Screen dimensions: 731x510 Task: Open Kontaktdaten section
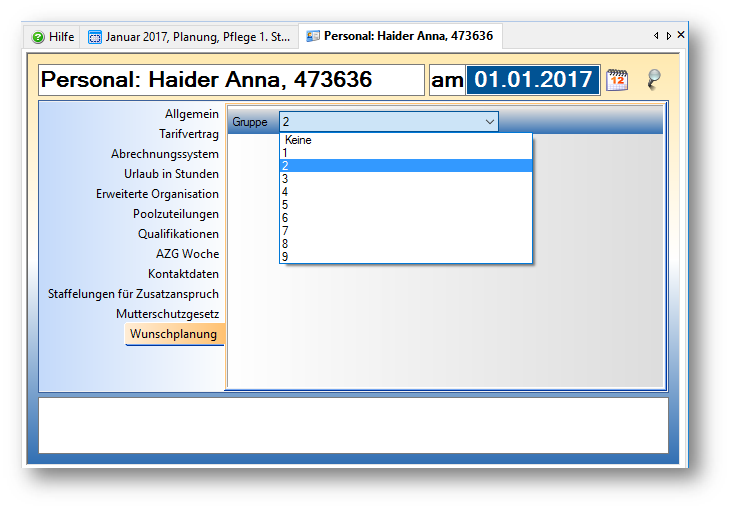tap(183, 274)
